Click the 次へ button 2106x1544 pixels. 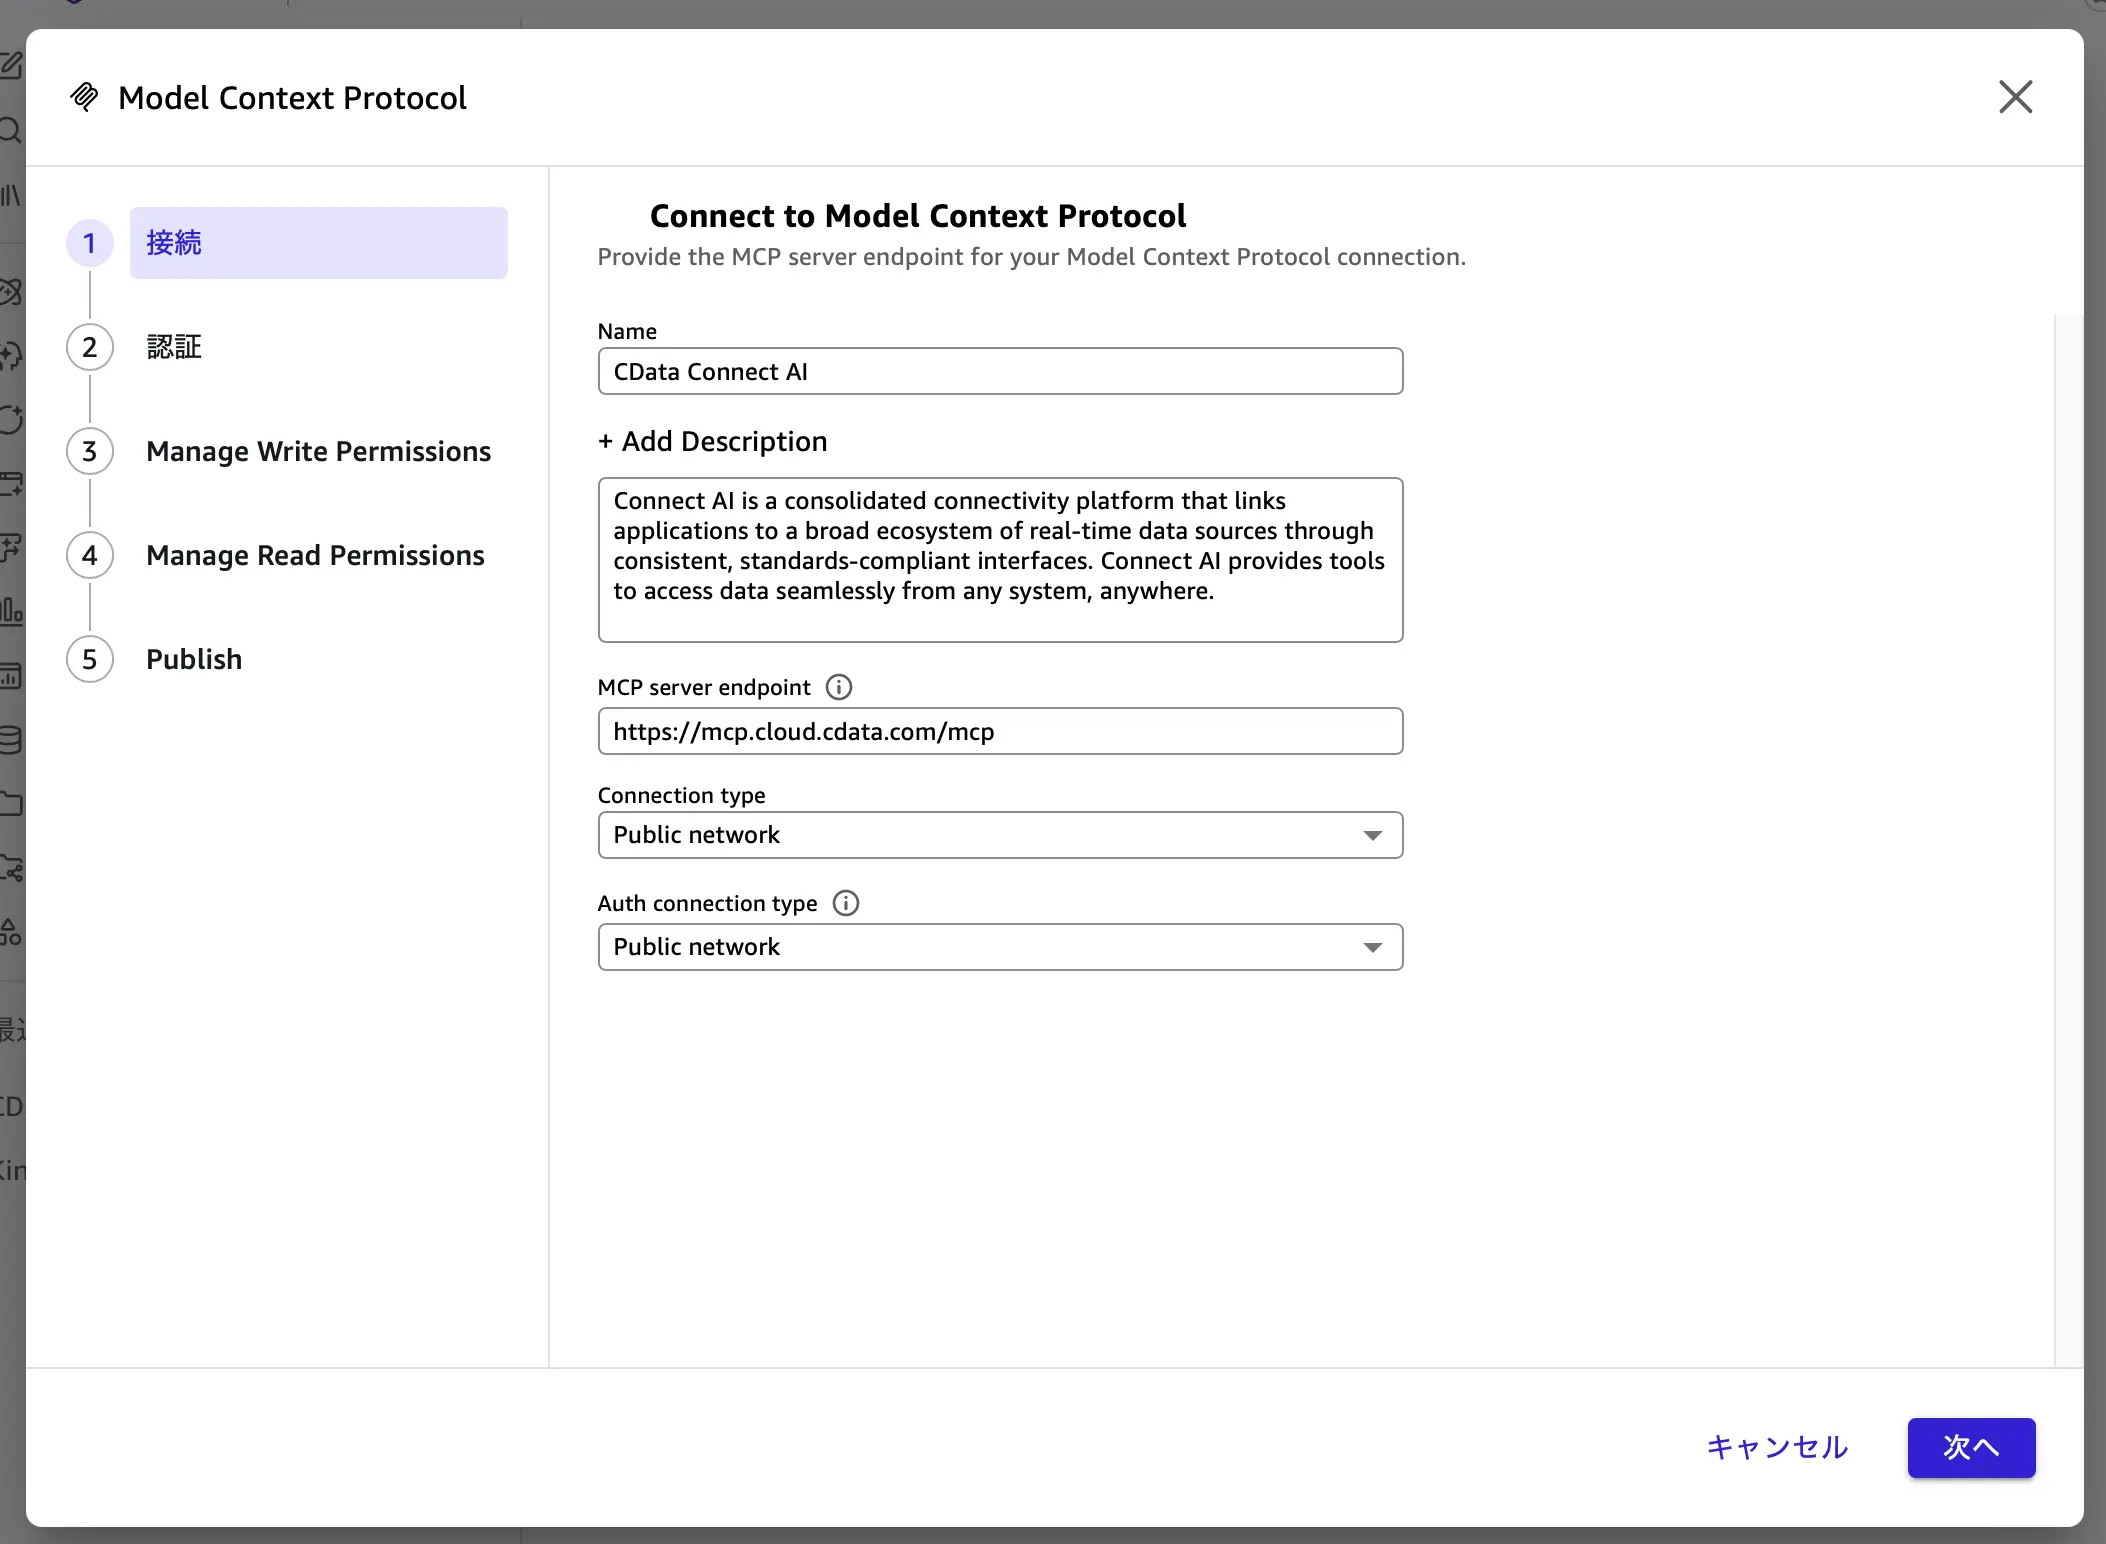tap(1971, 1447)
